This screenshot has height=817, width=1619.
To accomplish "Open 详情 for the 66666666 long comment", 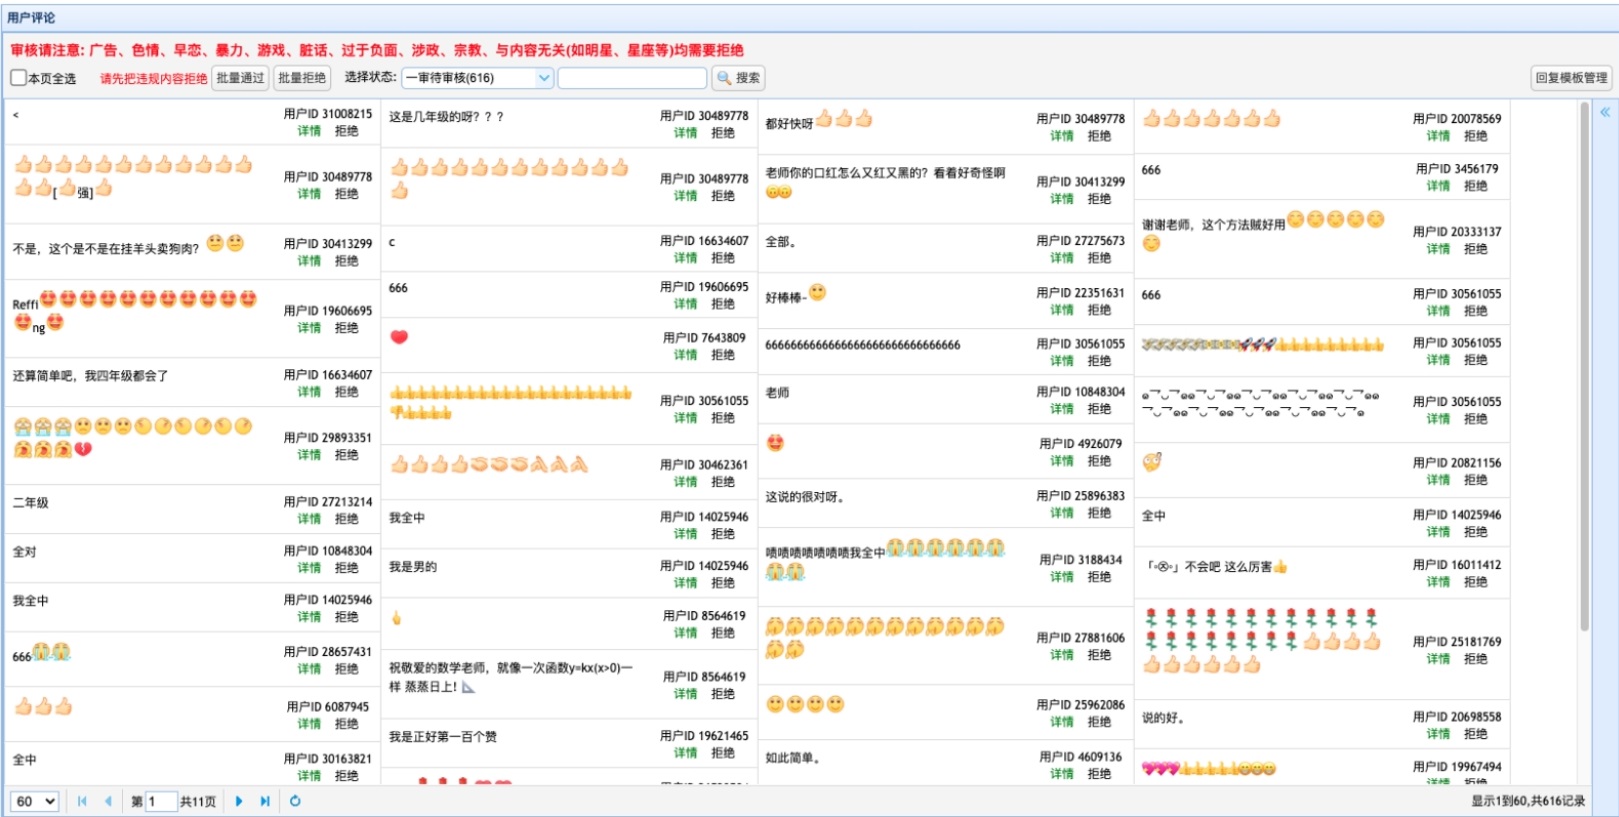I will pos(1062,361).
